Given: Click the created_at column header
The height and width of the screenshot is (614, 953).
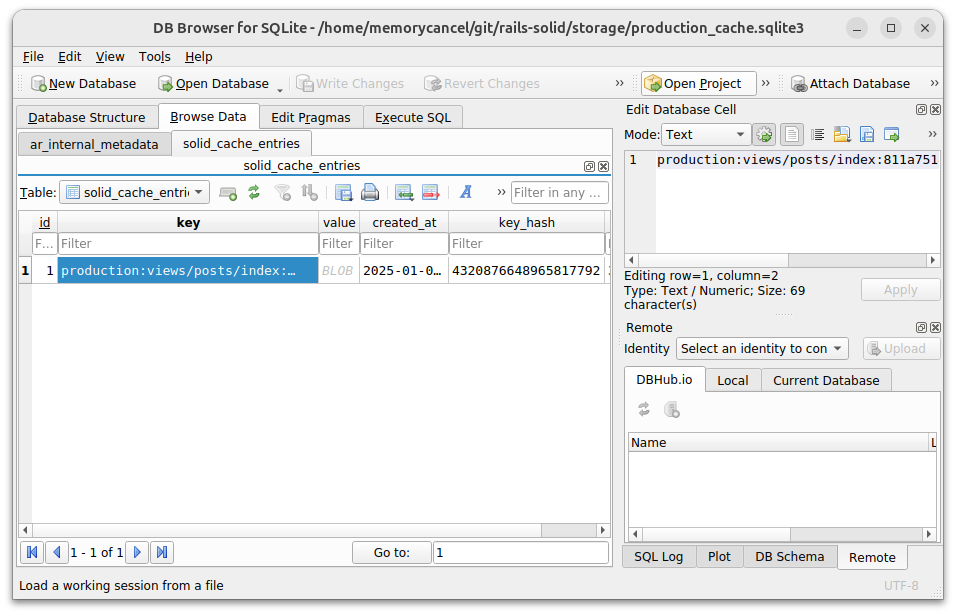Looking at the screenshot, I should [x=404, y=222].
